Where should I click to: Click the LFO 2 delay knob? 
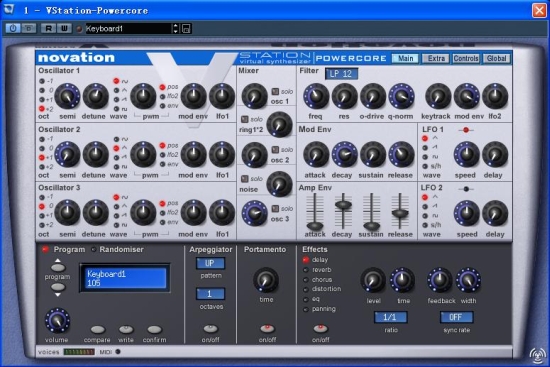click(495, 213)
